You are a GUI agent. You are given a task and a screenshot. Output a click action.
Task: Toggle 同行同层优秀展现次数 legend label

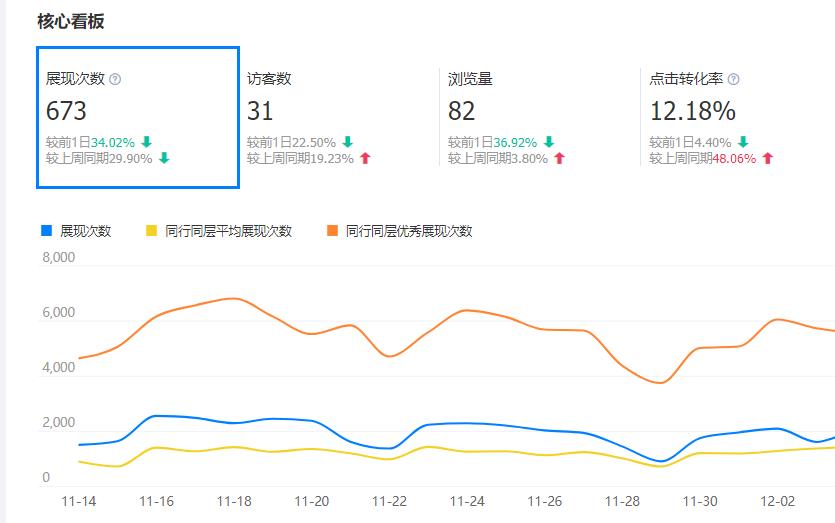coord(408,231)
